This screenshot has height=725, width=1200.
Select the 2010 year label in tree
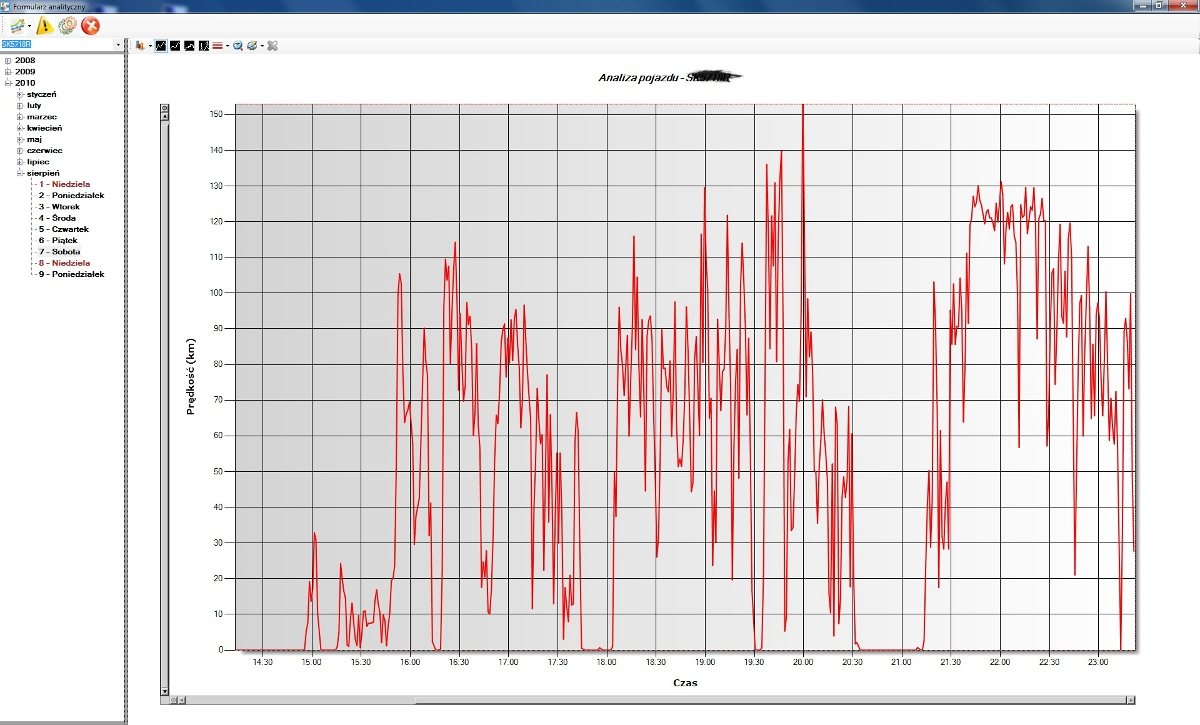[25, 83]
